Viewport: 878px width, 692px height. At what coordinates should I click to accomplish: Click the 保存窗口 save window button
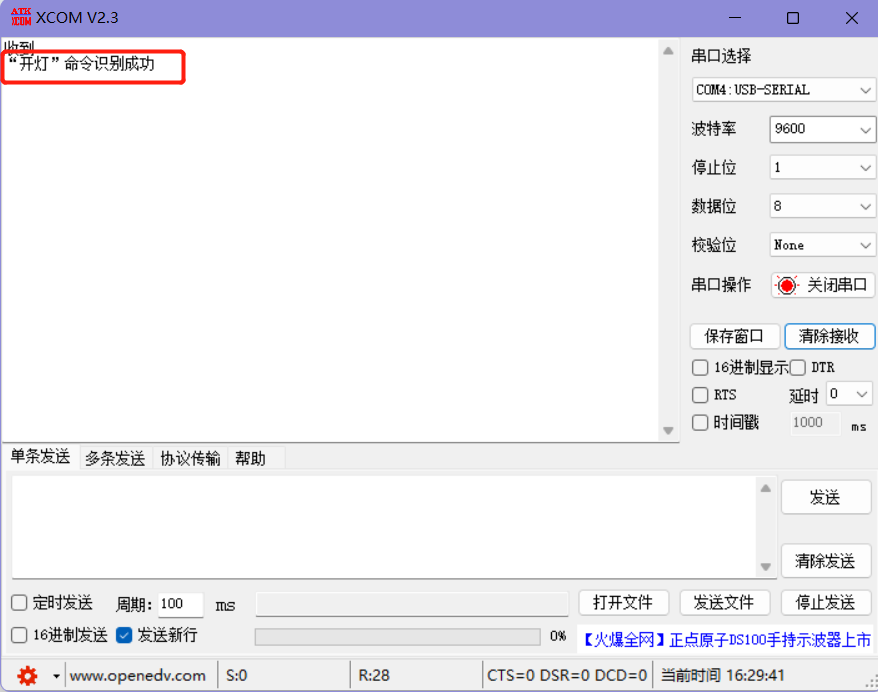(734, 336)
